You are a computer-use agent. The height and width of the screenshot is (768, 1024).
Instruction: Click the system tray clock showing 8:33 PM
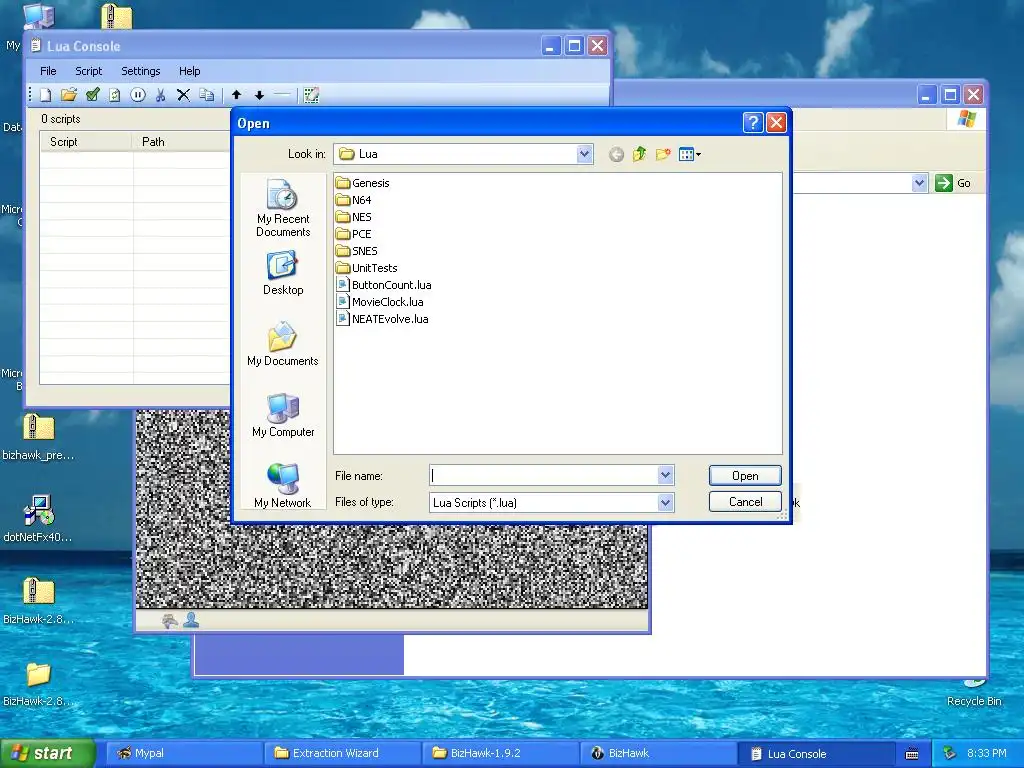(986, 753)
